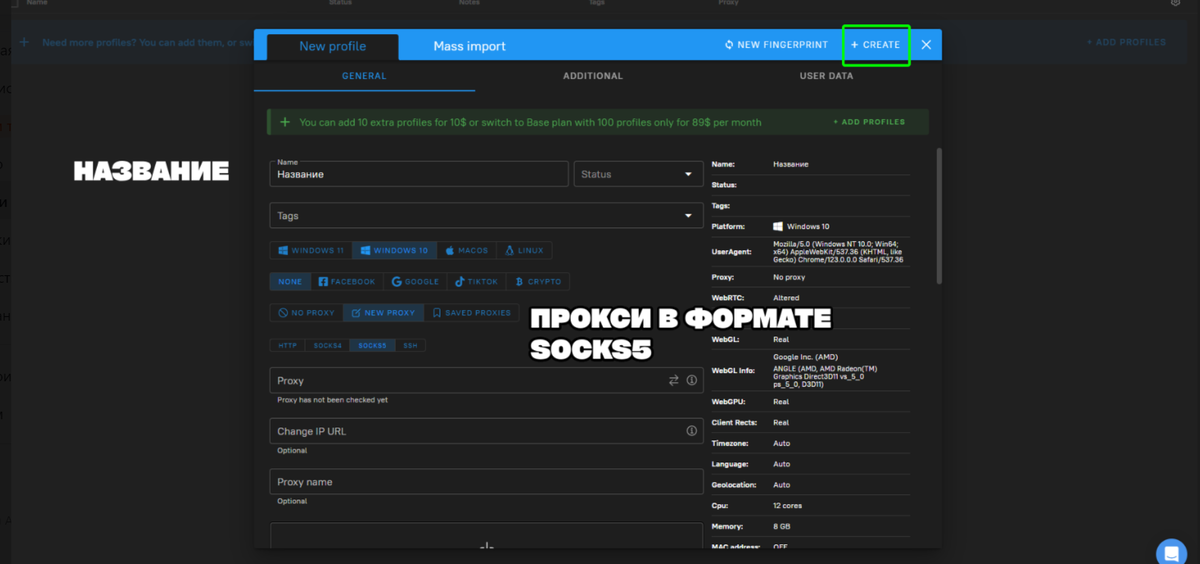Screen dimensions: 1200x564
Task: Click the 'Windows 10' platform summary value
Action: 801,227
